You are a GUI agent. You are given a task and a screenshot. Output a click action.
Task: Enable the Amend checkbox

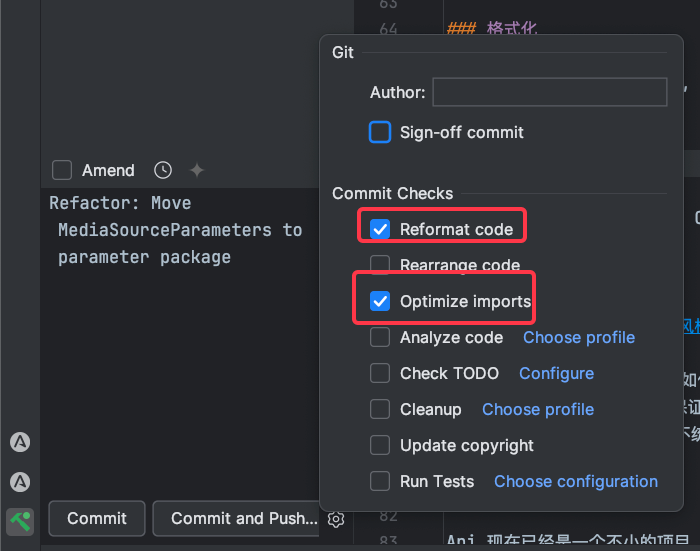[62, 170]
